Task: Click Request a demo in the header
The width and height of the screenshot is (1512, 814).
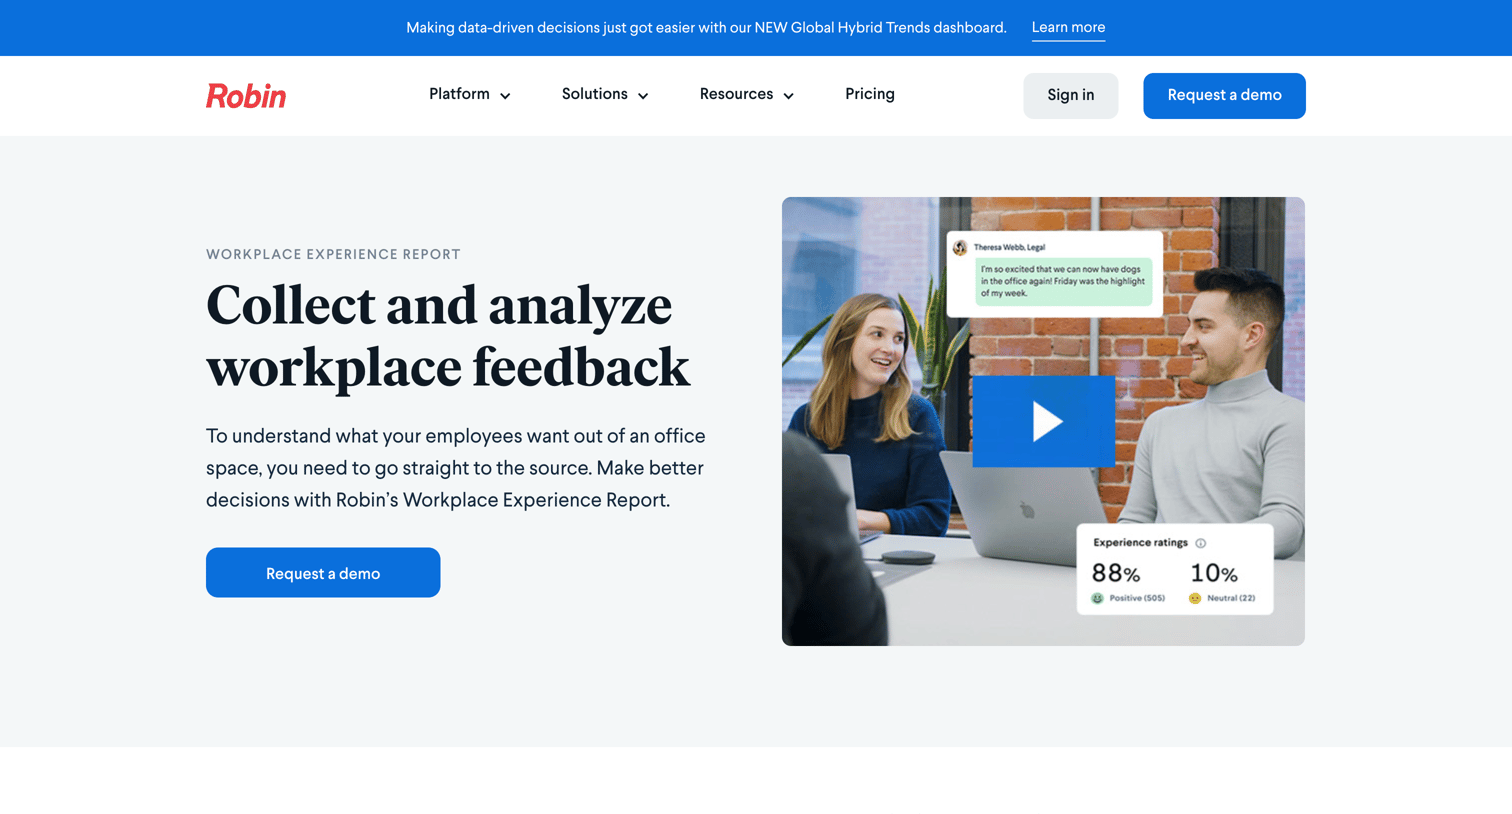Action: pos(1224,96)
